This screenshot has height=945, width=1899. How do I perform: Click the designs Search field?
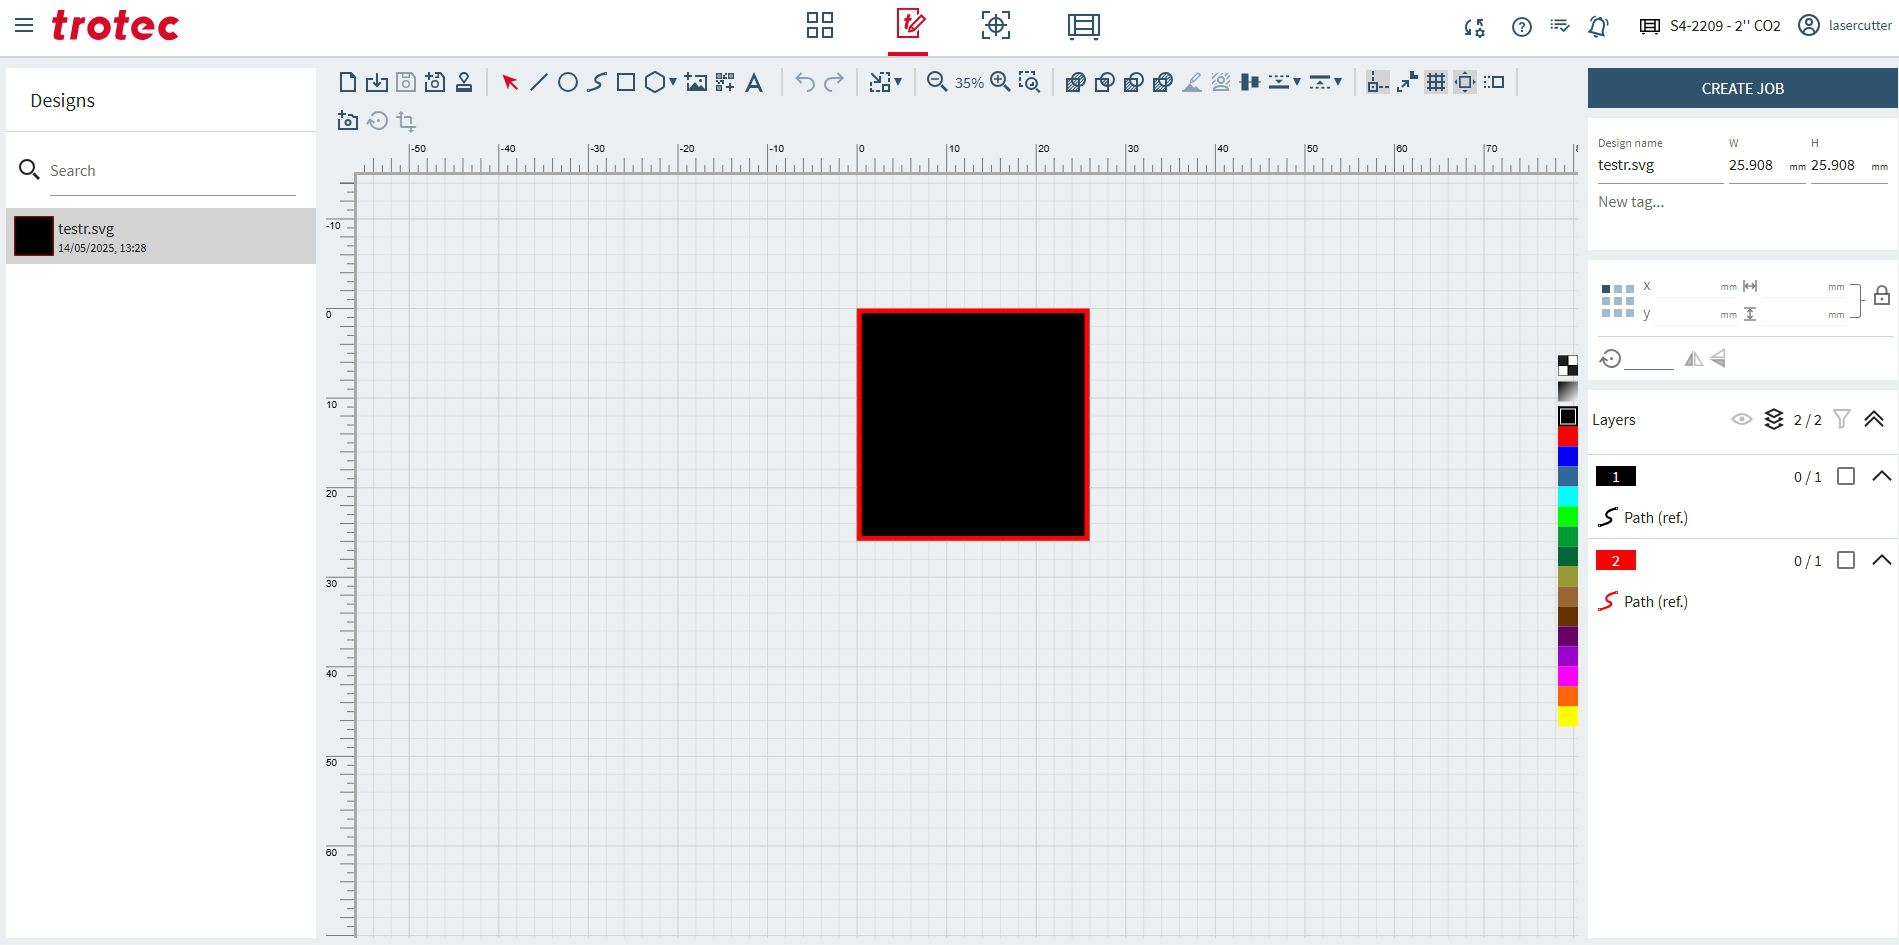(x=170, y=171)
